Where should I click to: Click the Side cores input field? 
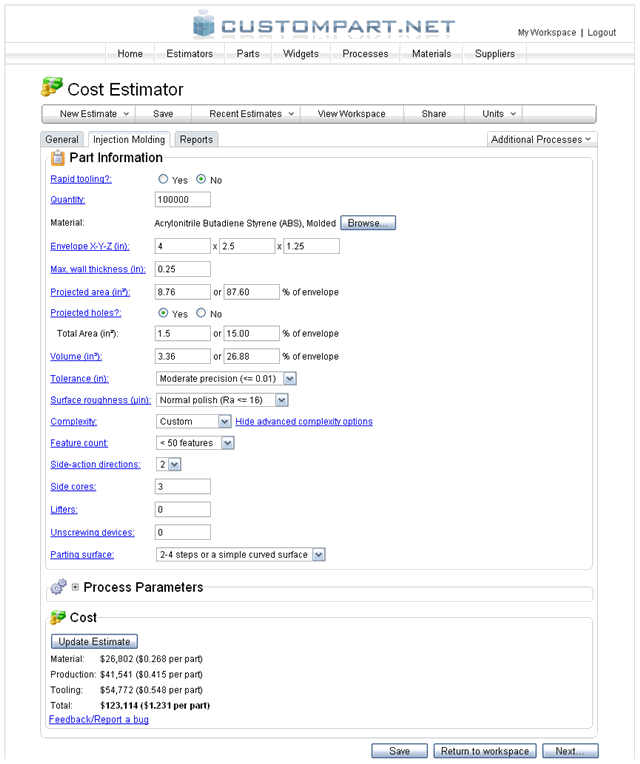(183, 486)
